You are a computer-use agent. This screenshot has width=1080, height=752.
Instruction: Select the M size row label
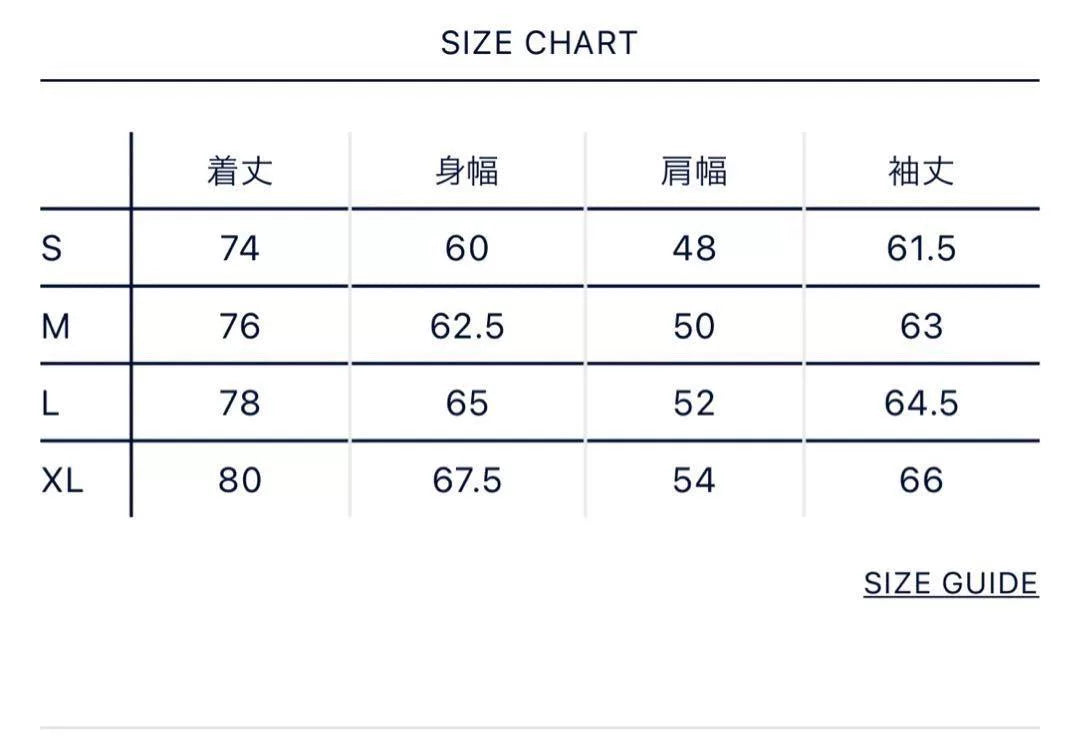[56, 326]
